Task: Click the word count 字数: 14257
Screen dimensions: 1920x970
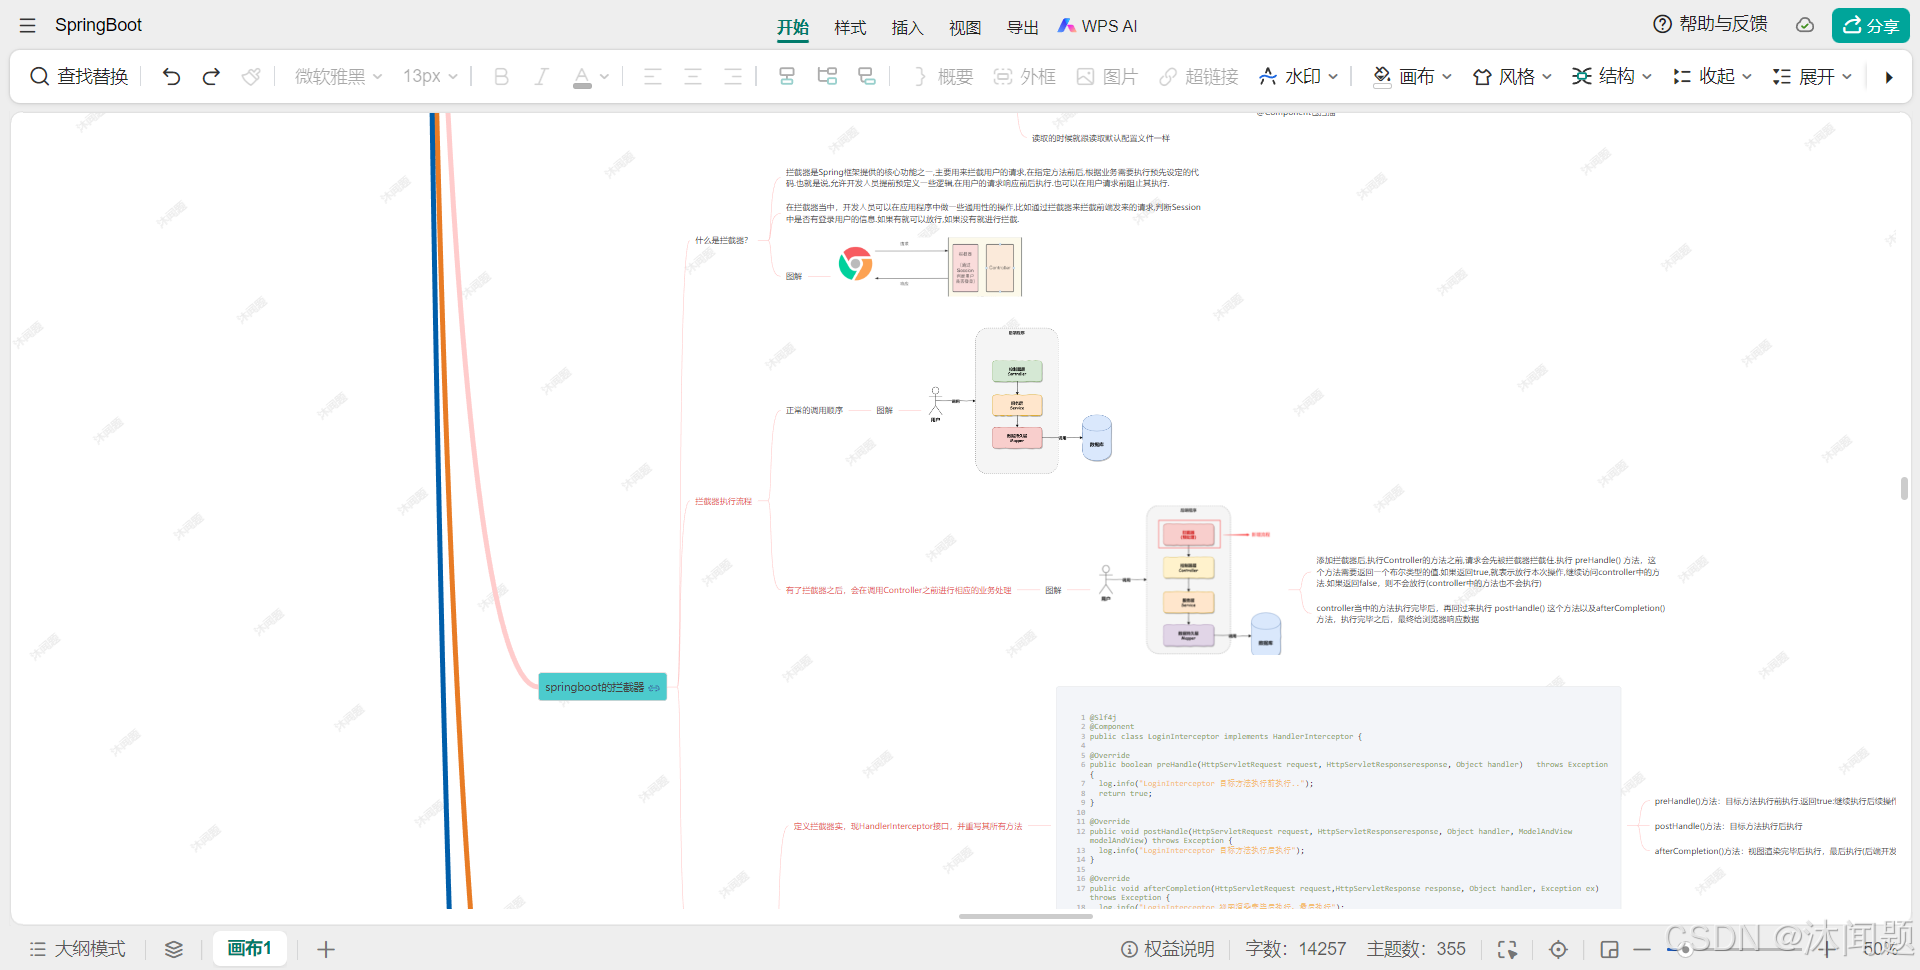Action: click(x=1296, y=949)
